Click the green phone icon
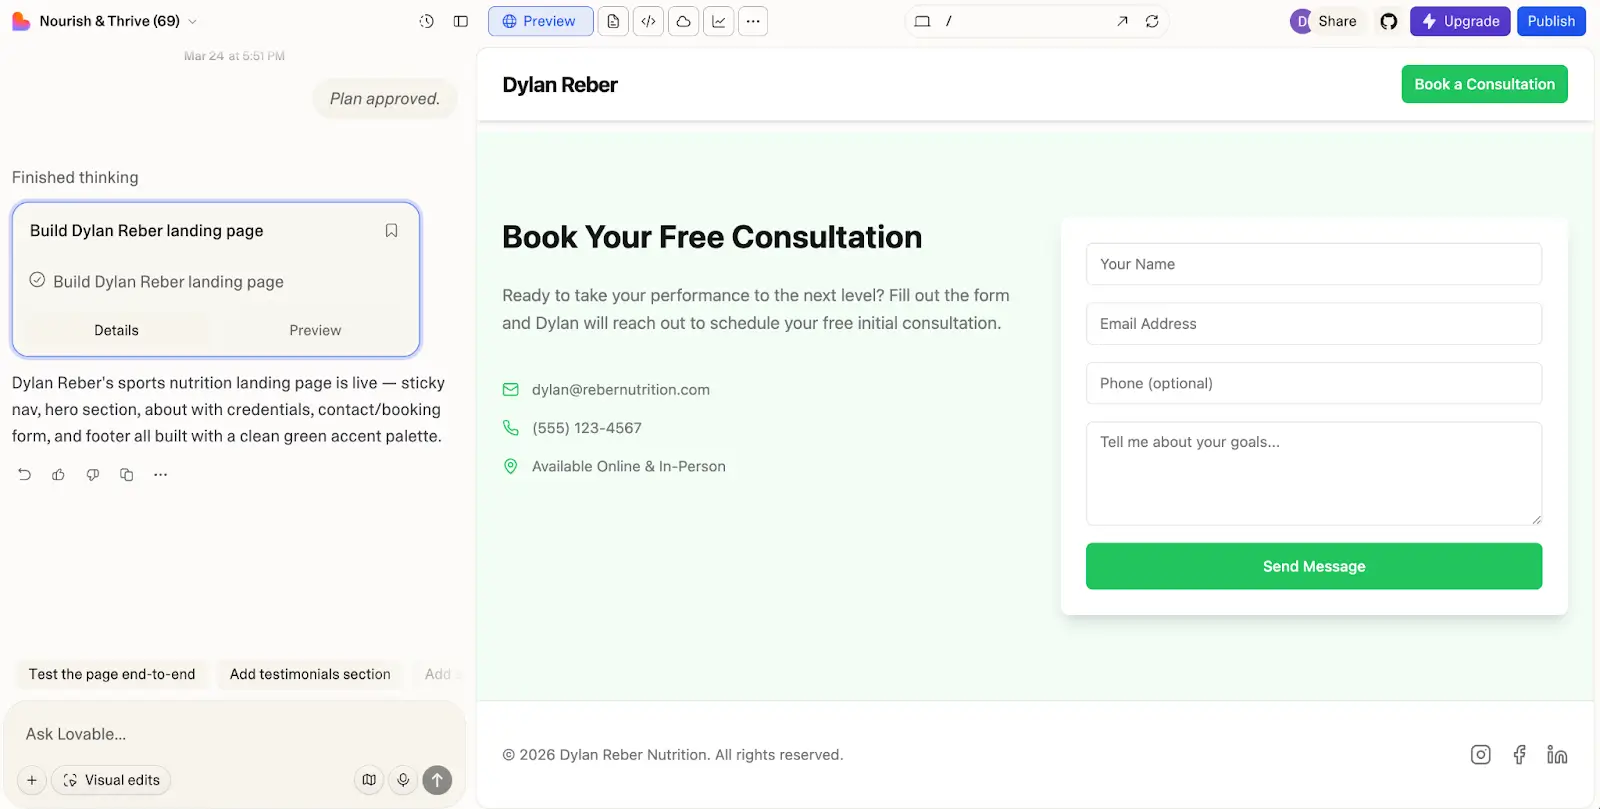Screen dimensions: 1600x809 (511, 428)
